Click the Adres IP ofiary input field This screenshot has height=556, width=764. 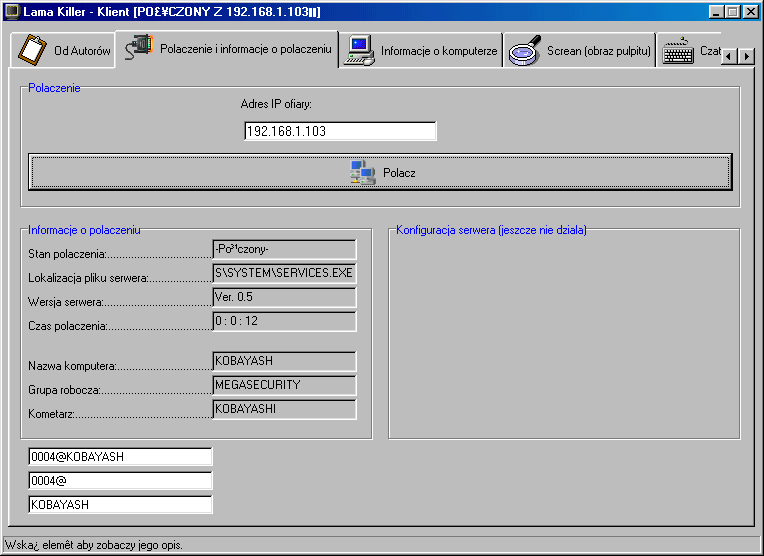pos(340,131)
